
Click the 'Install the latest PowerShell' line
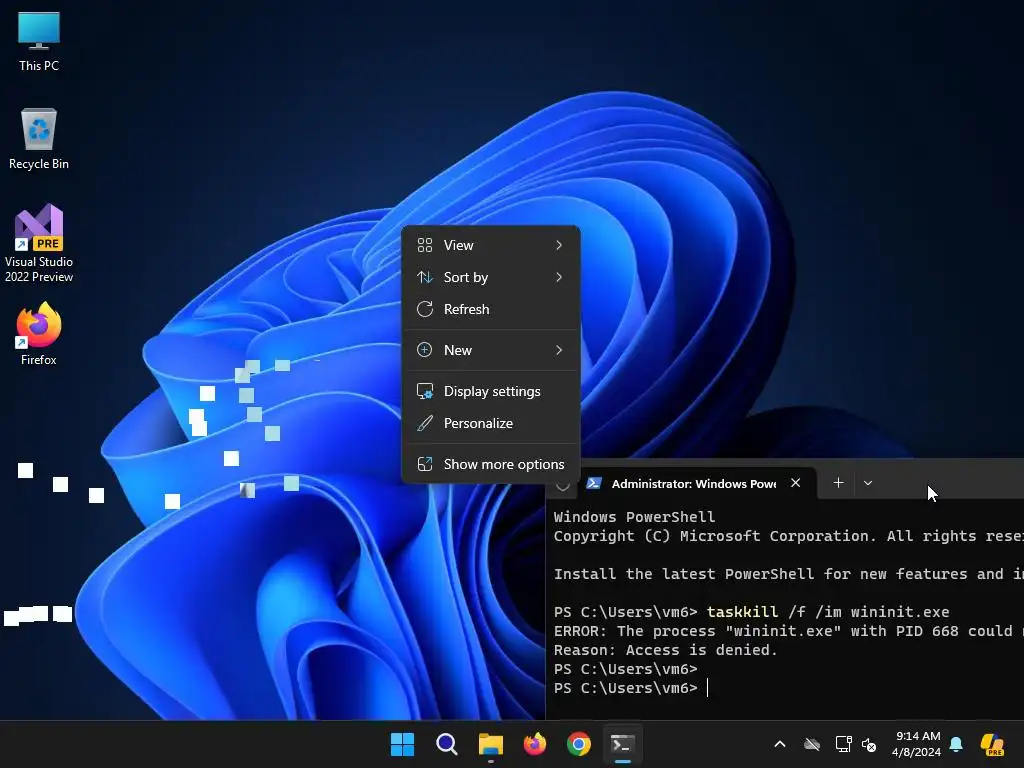point(788,574)
